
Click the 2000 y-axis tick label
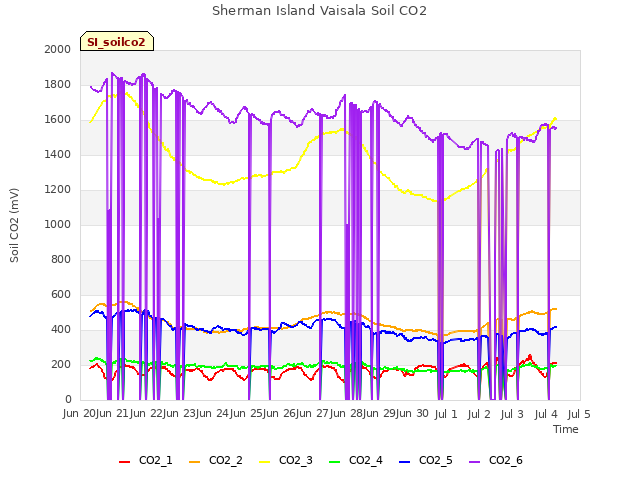[58, 49]
